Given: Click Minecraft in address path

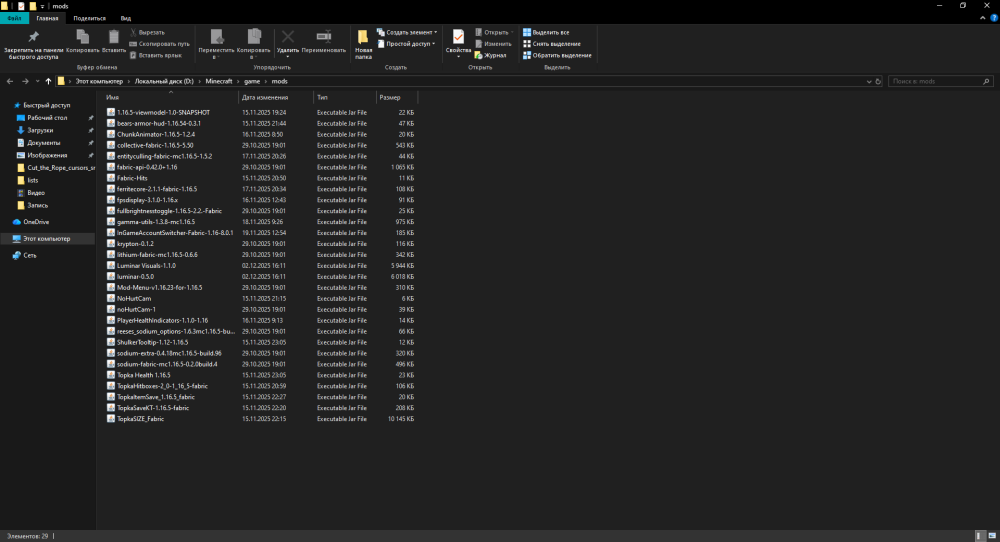Looking at the screenshot, I should [x=219, y=82].
